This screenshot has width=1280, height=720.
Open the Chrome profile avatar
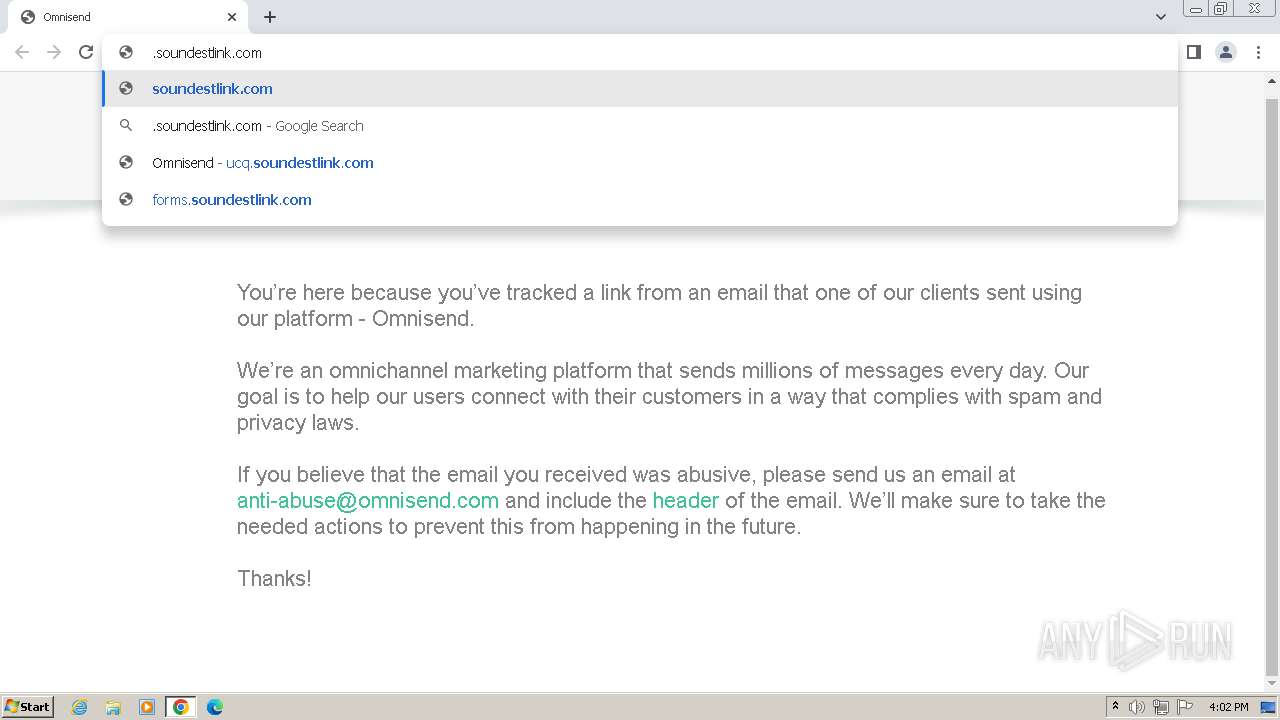[x=1225, y=52]
